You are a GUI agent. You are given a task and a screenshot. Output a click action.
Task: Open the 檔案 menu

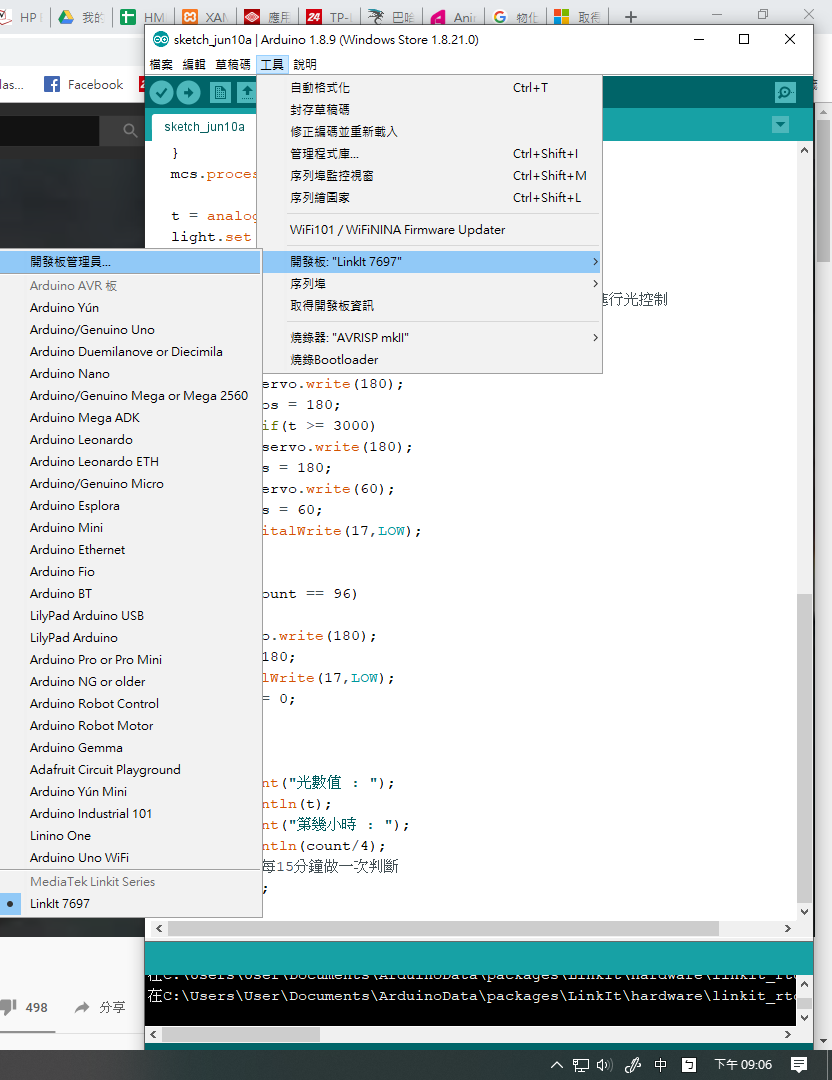(x=161, y=64)
